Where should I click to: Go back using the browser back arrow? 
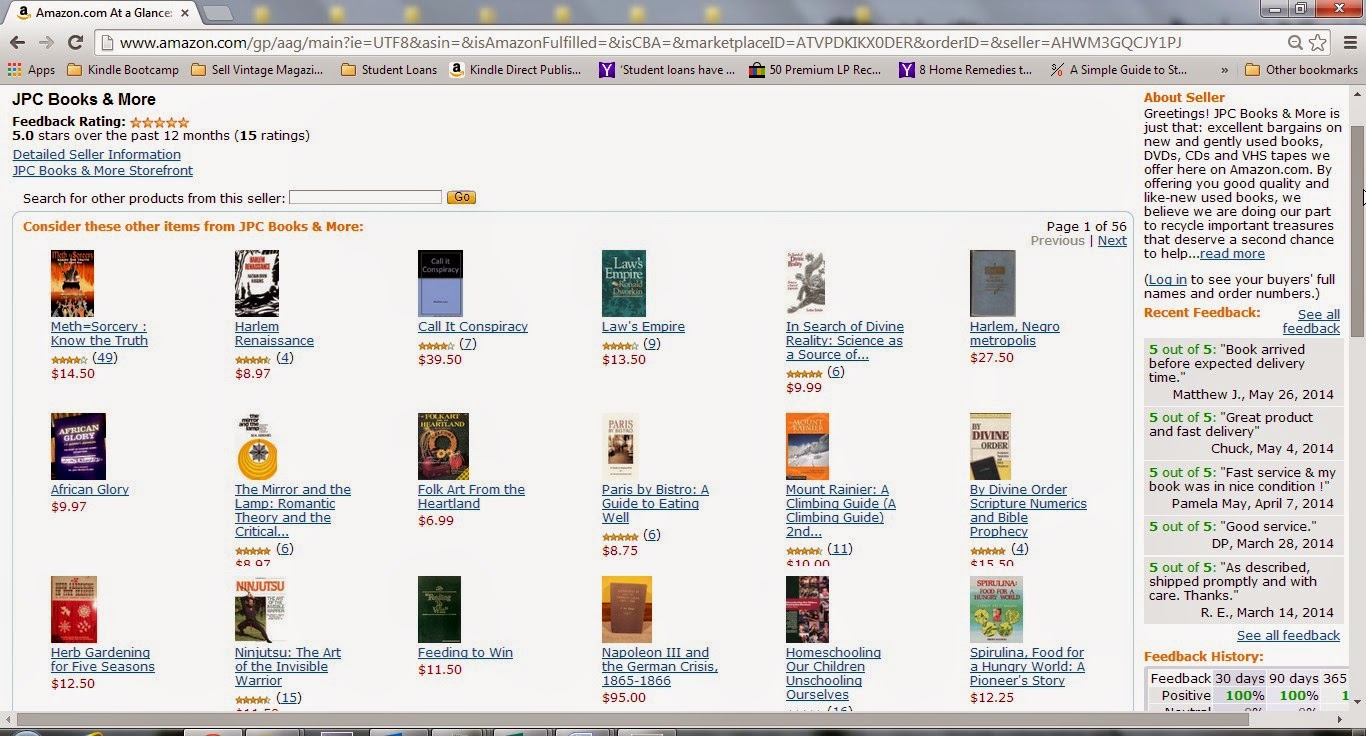point(17,42)
